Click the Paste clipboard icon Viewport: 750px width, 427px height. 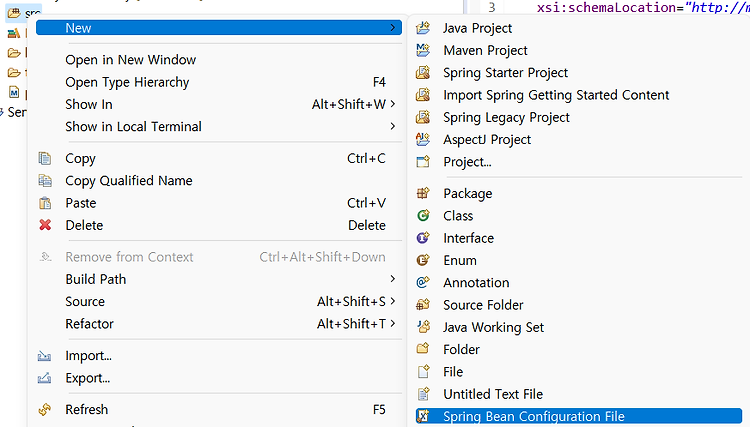pos(44,203)
